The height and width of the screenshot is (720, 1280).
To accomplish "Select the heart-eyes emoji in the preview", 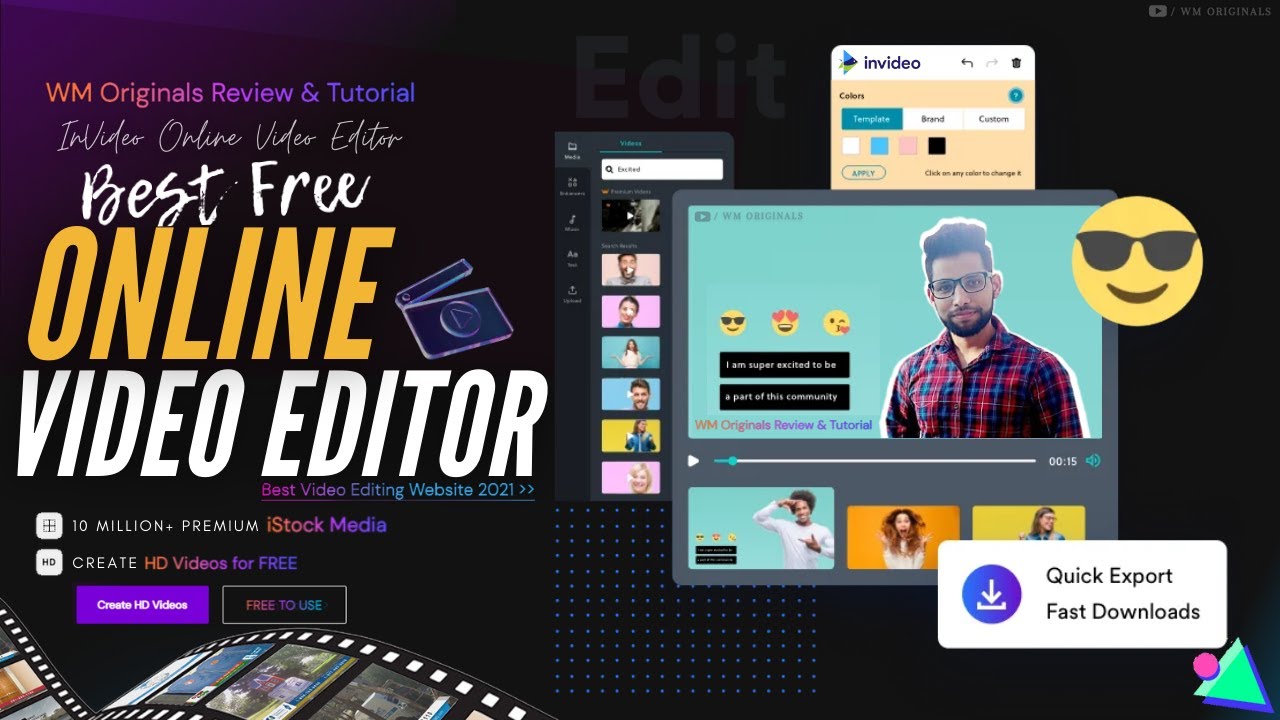I will (785, 323).
